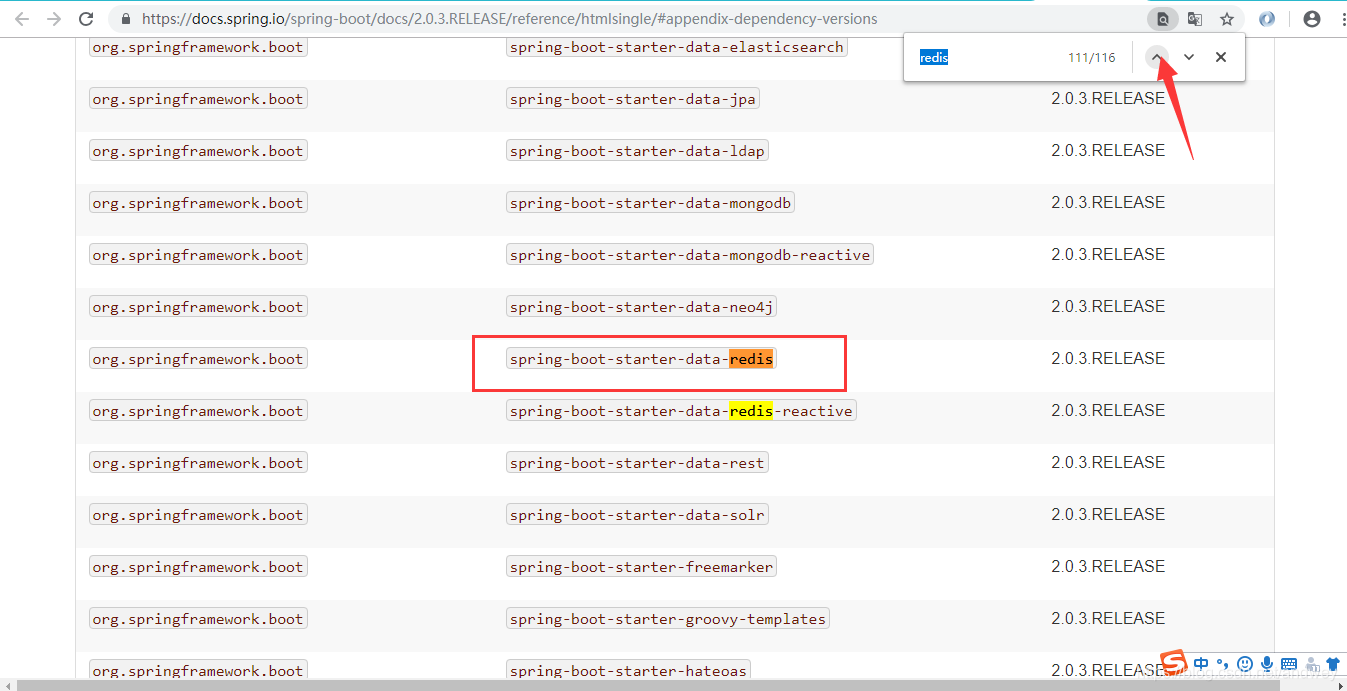Viewport: 1347px width, 691px height.
Task: Toggle punctuation mode in Sogou toolbar
Action: point(1224,663)
